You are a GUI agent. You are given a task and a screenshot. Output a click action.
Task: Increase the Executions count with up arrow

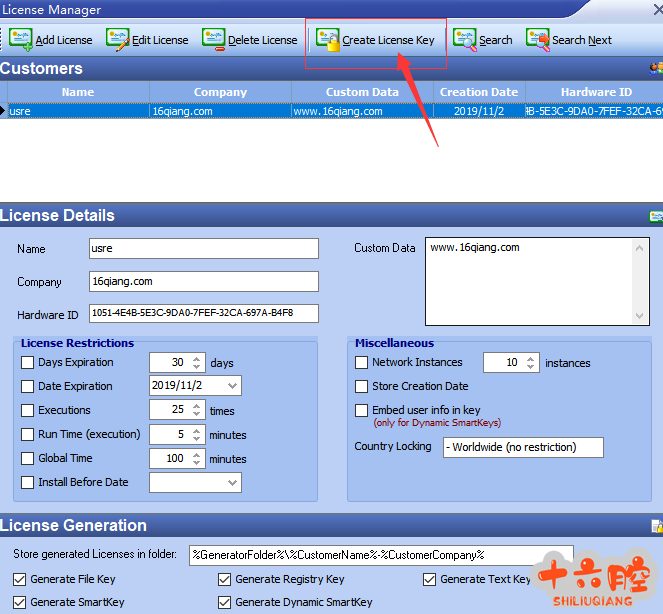click(x=197, y=405)
